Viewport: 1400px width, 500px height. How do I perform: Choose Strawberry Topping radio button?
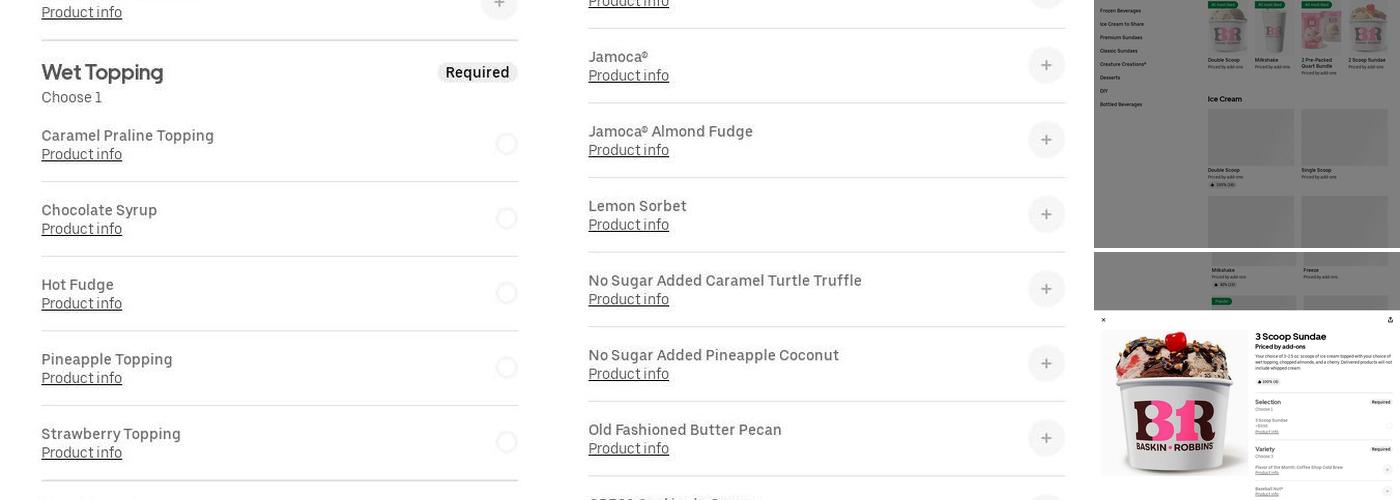[507, 442]
